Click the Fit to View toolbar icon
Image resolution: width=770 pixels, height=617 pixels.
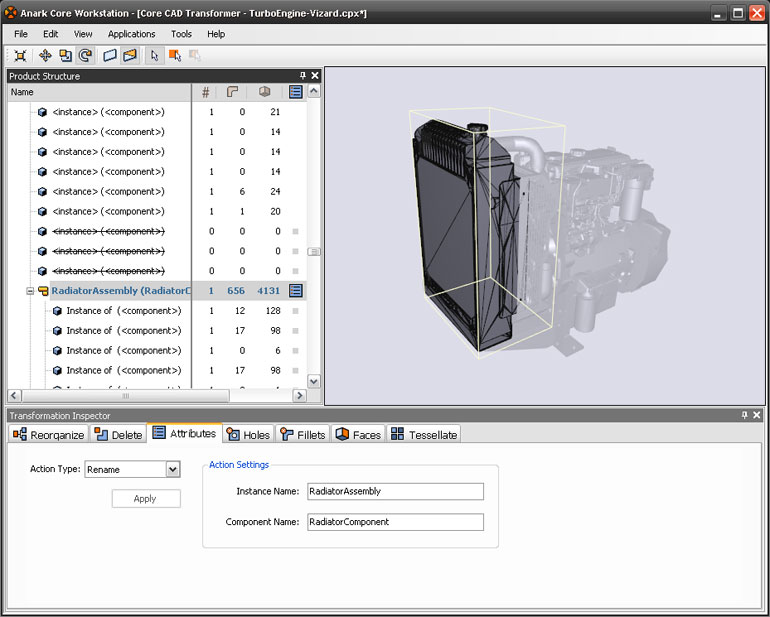coord(20,56)
